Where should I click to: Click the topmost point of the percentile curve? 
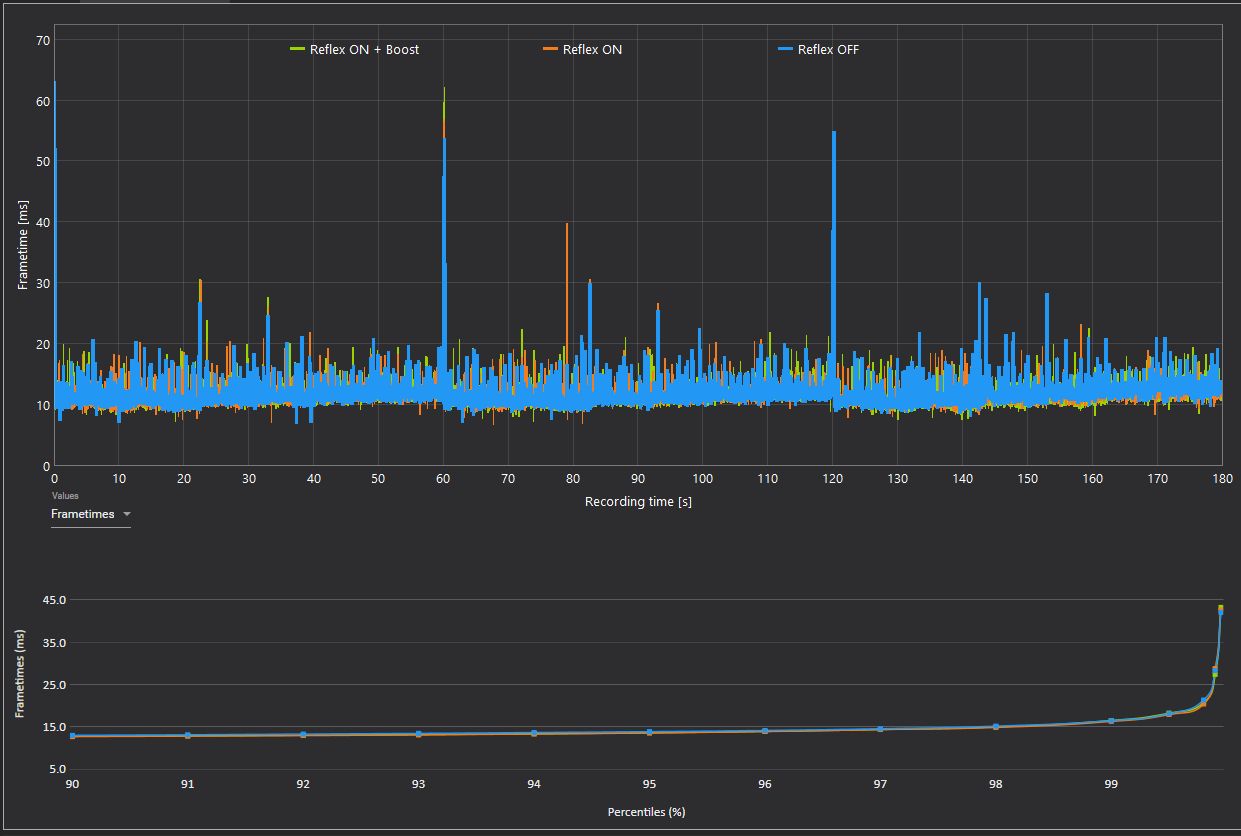1221,608
